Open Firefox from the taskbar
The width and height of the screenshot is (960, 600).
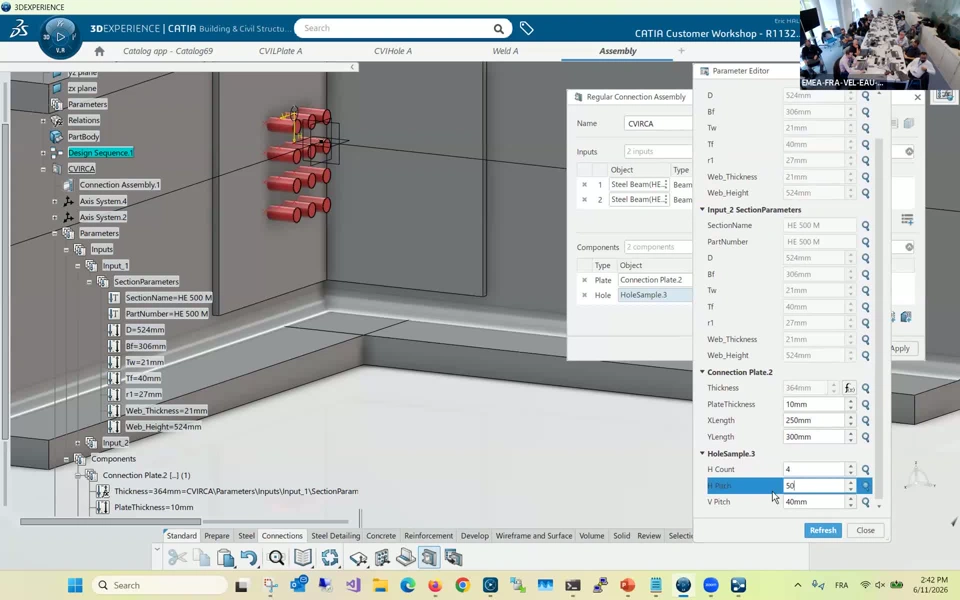pyautogui.click(x=435, y=585)
